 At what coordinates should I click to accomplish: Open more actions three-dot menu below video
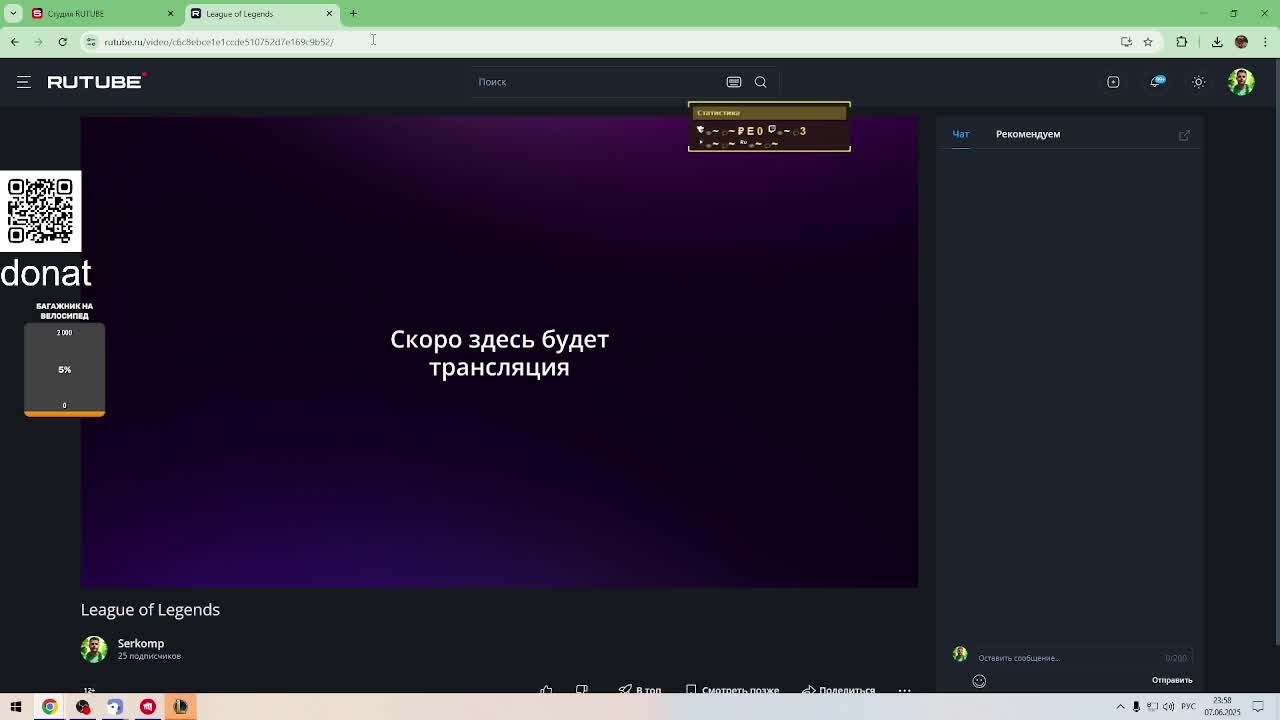[x=904, y=690]
